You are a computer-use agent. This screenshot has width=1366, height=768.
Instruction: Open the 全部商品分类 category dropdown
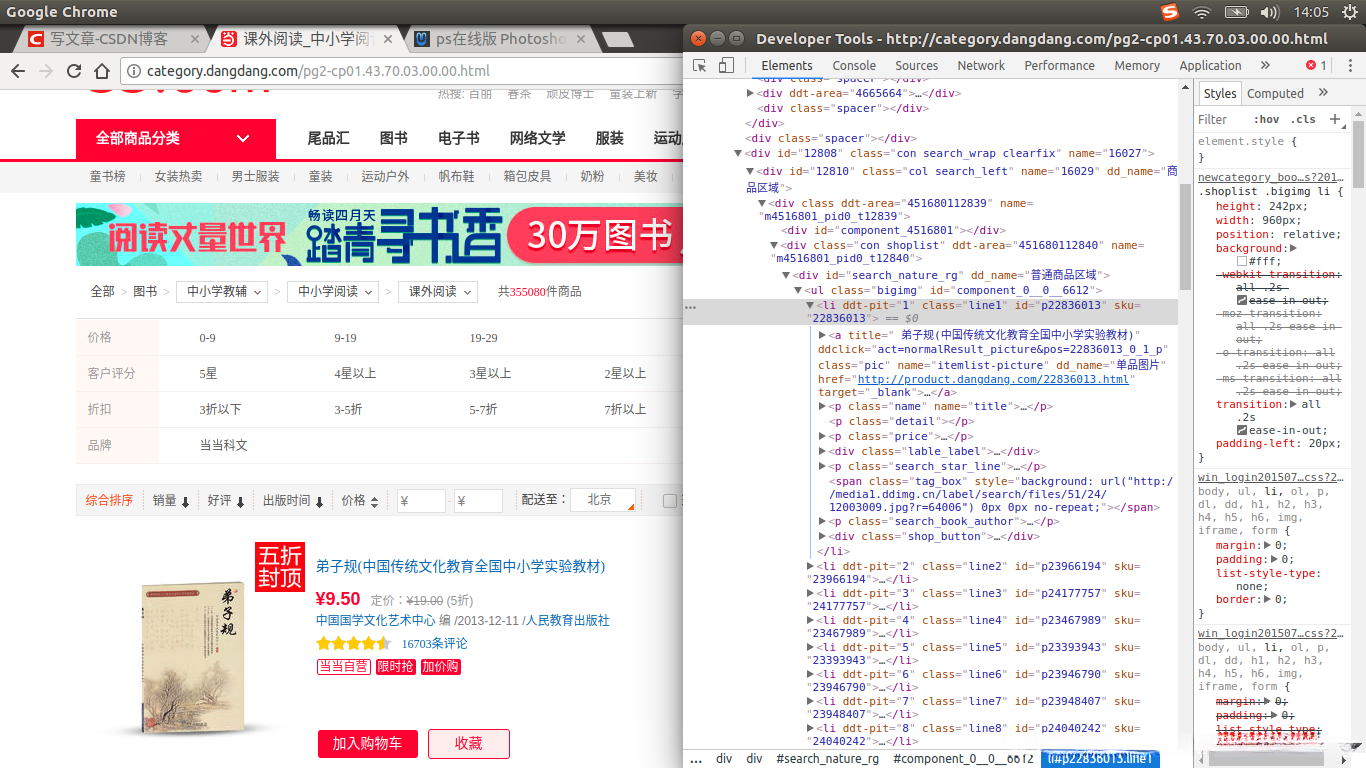click(175, 139)
